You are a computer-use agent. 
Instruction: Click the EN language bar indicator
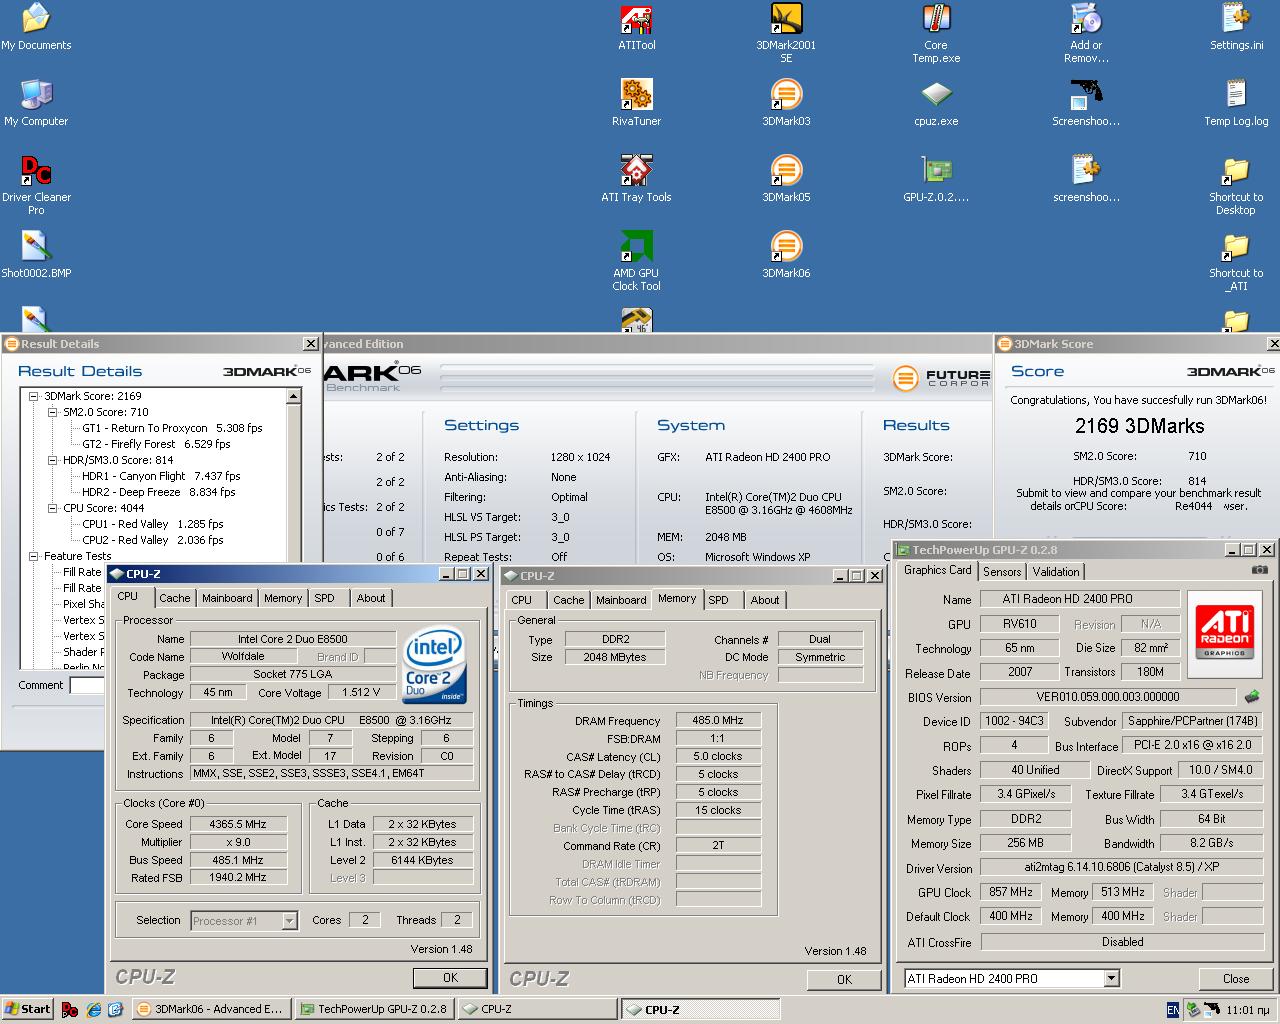tap(1173, 1010)
